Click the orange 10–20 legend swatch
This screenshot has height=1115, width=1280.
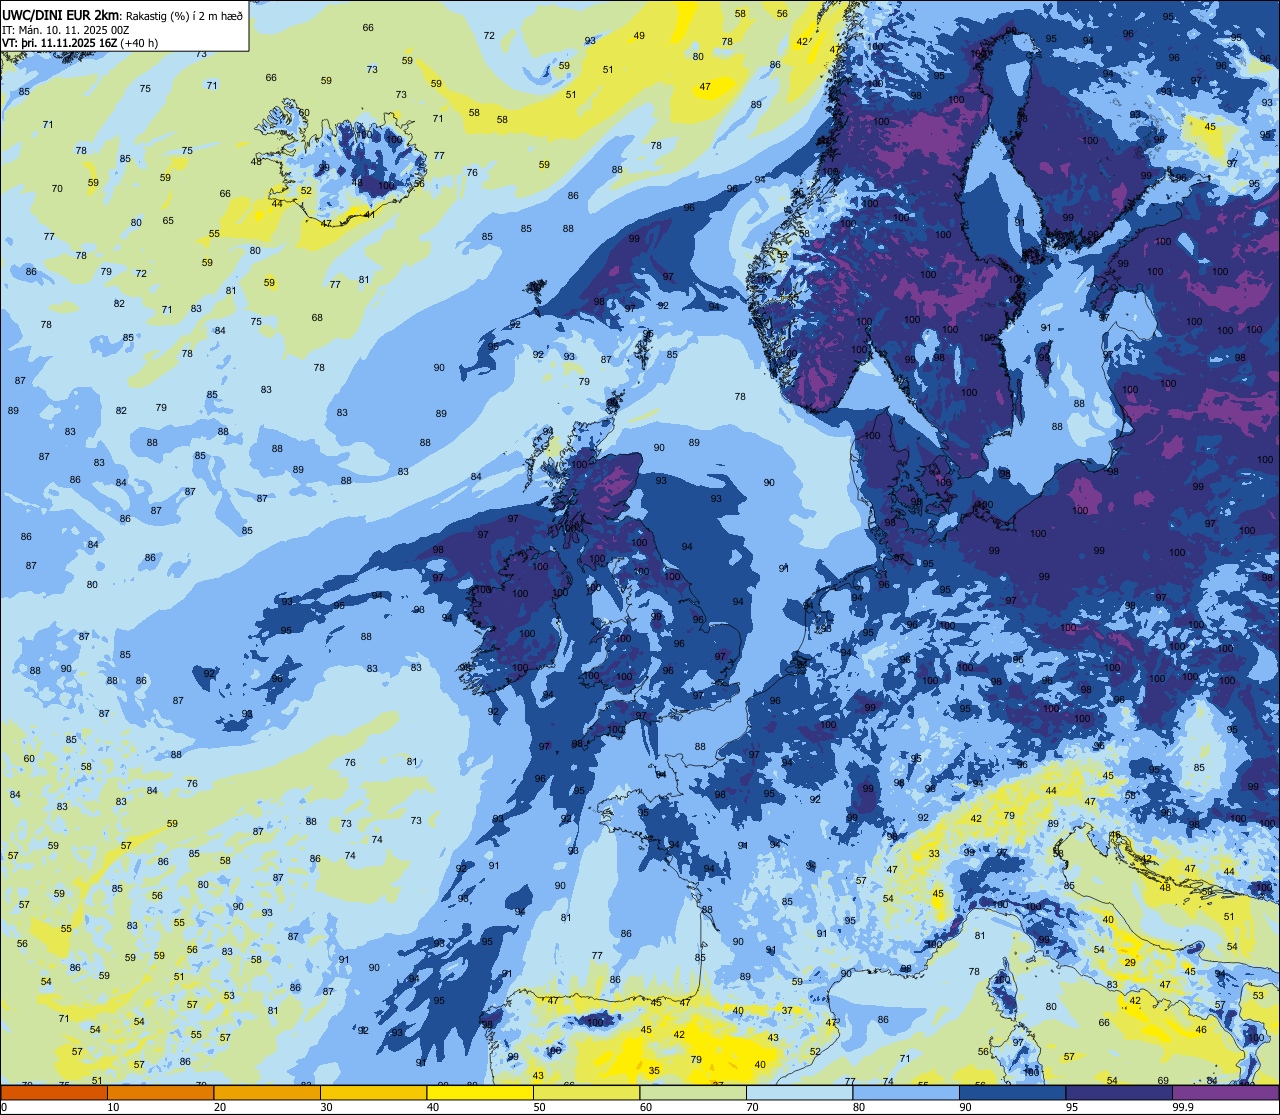(160, 1092)
